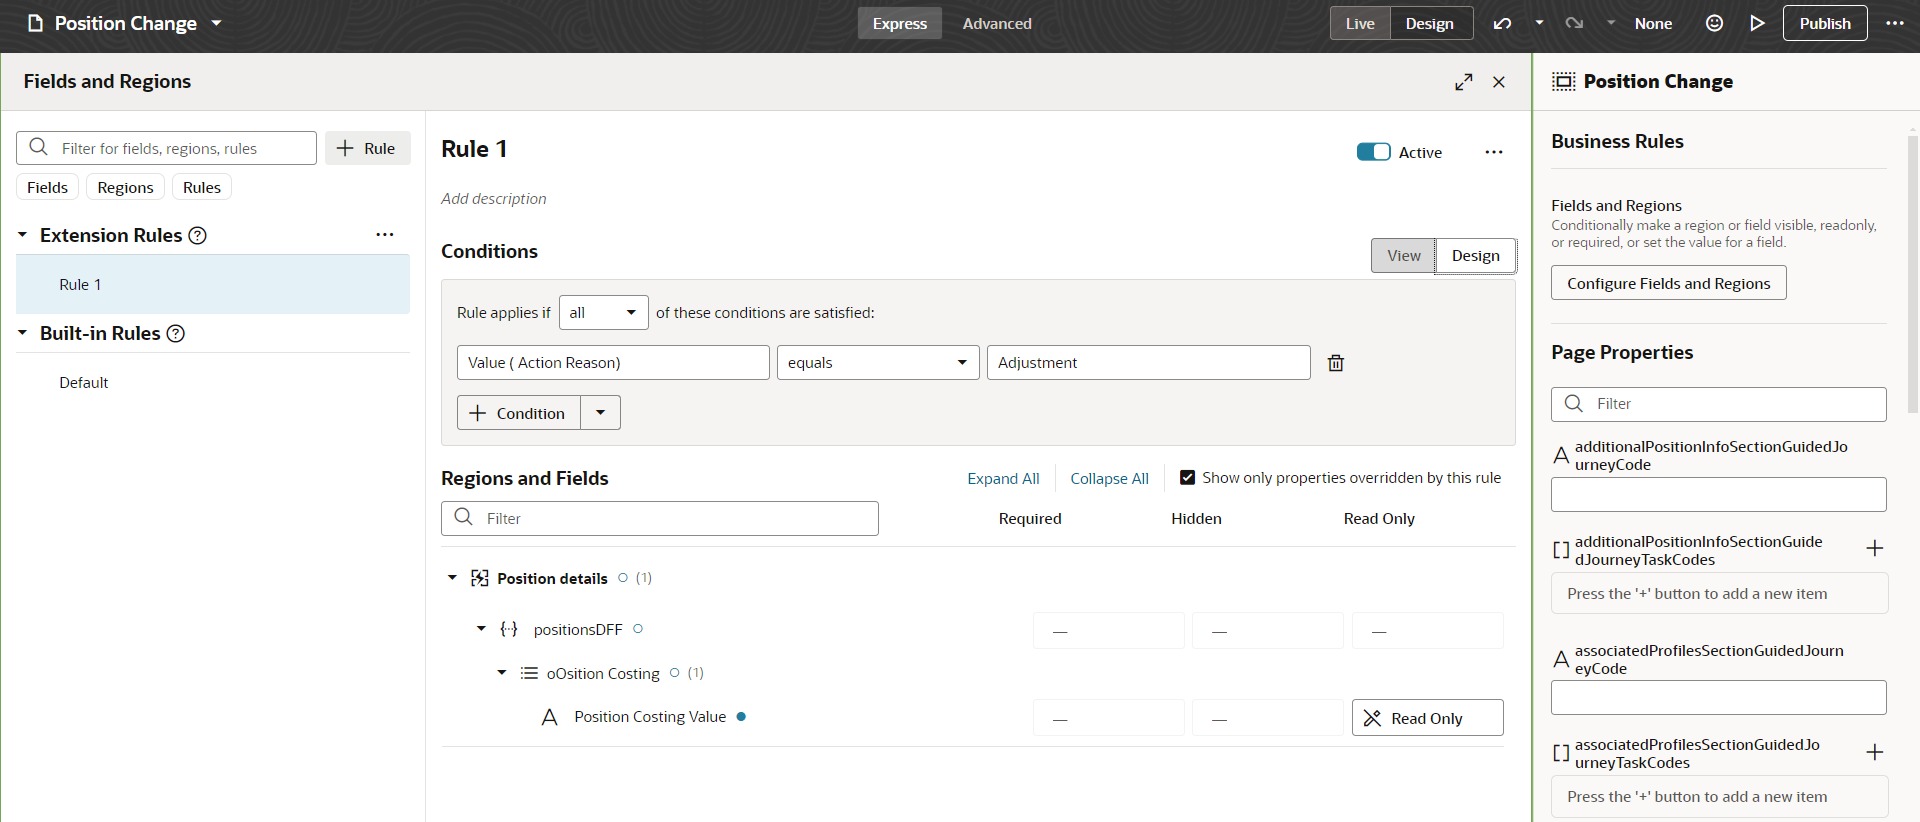Expand the Fields and Regions panel to fullscreen
The image size is (1920, 822).
point(1464,82)
